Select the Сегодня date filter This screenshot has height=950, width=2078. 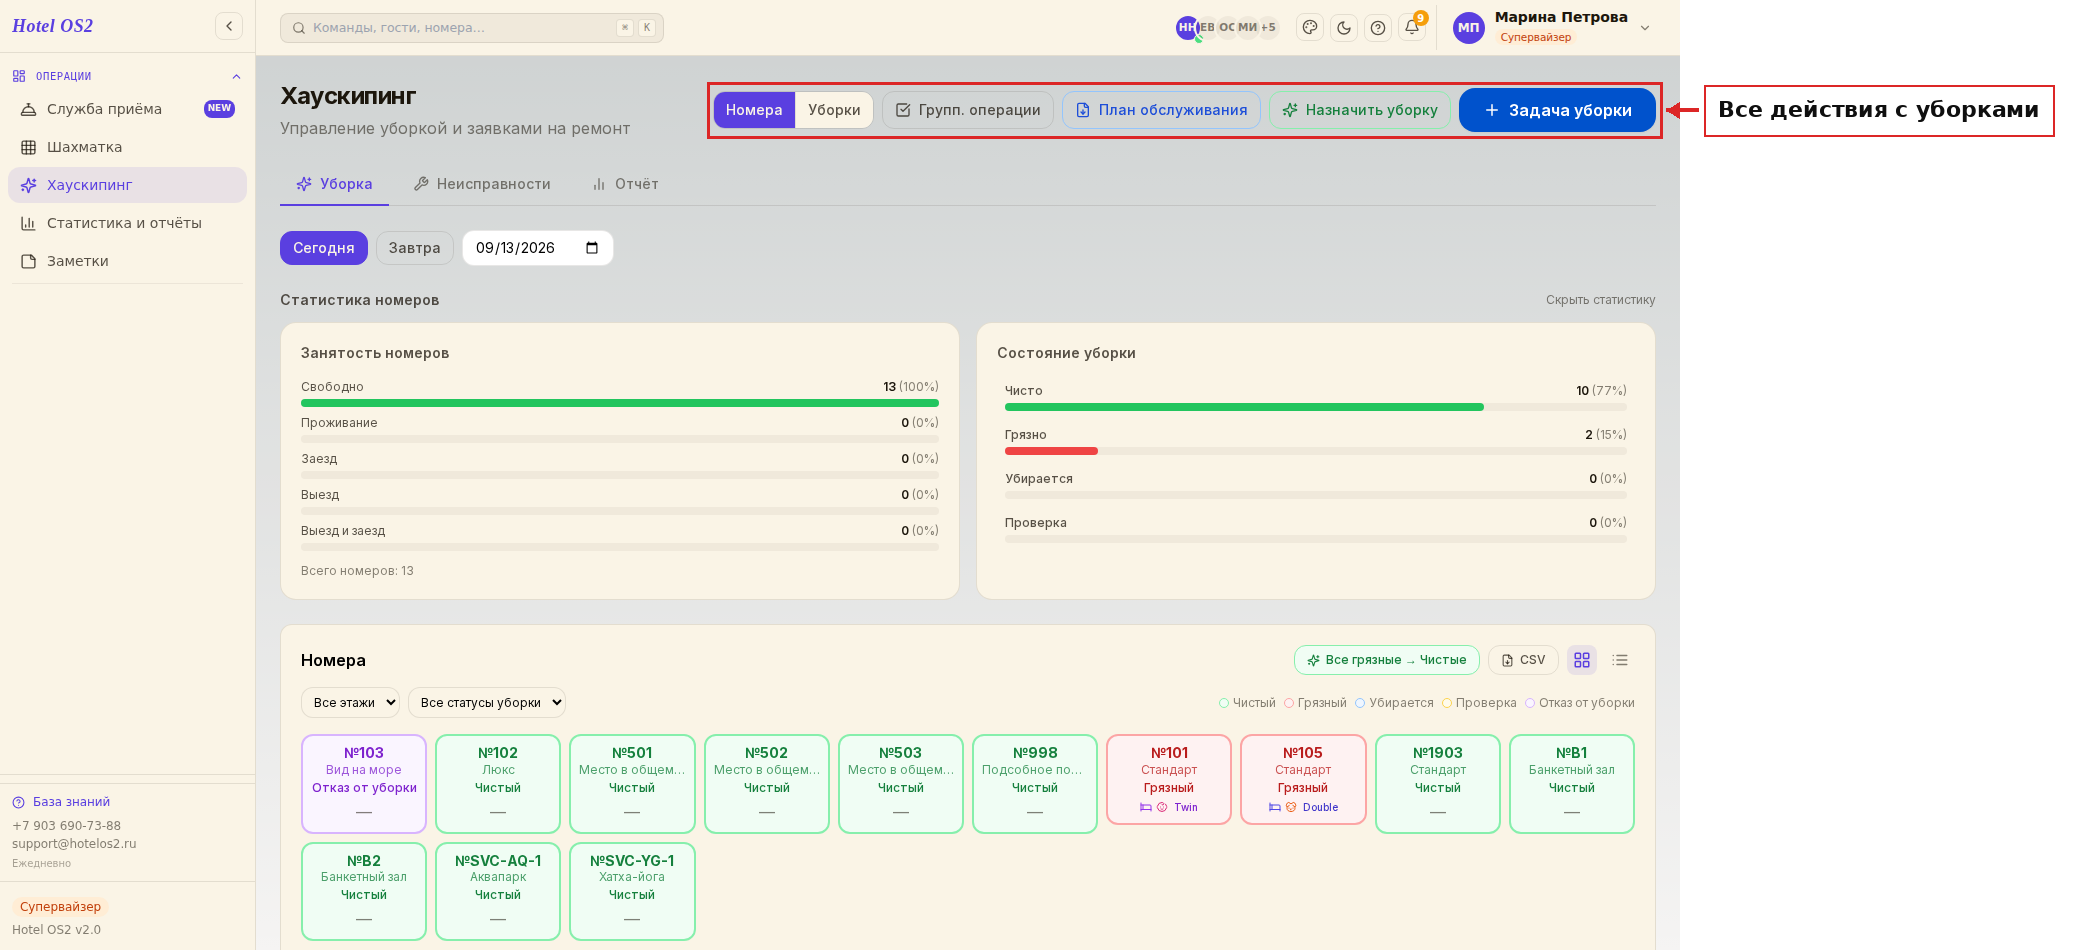click(x=323, y=248)
